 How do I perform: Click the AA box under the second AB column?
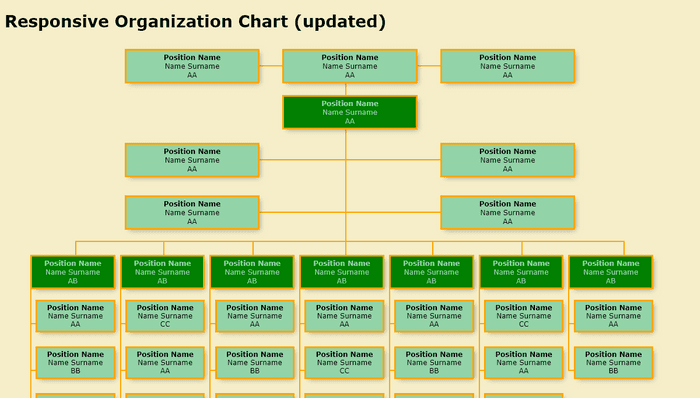[x=165, y=363]
